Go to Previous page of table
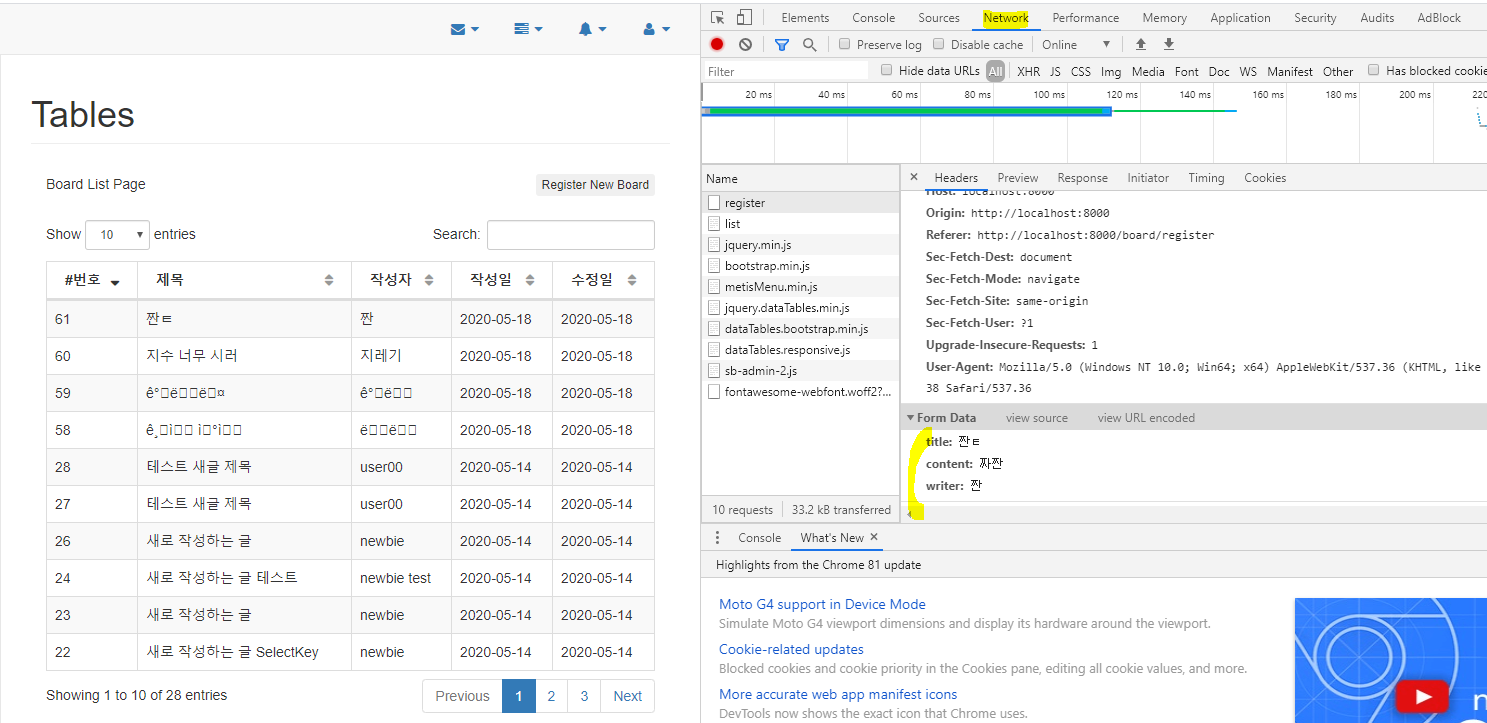Image resolution: width=1487 pixels, height=723 pixels. pyautogui.click(x=462, y=696)
